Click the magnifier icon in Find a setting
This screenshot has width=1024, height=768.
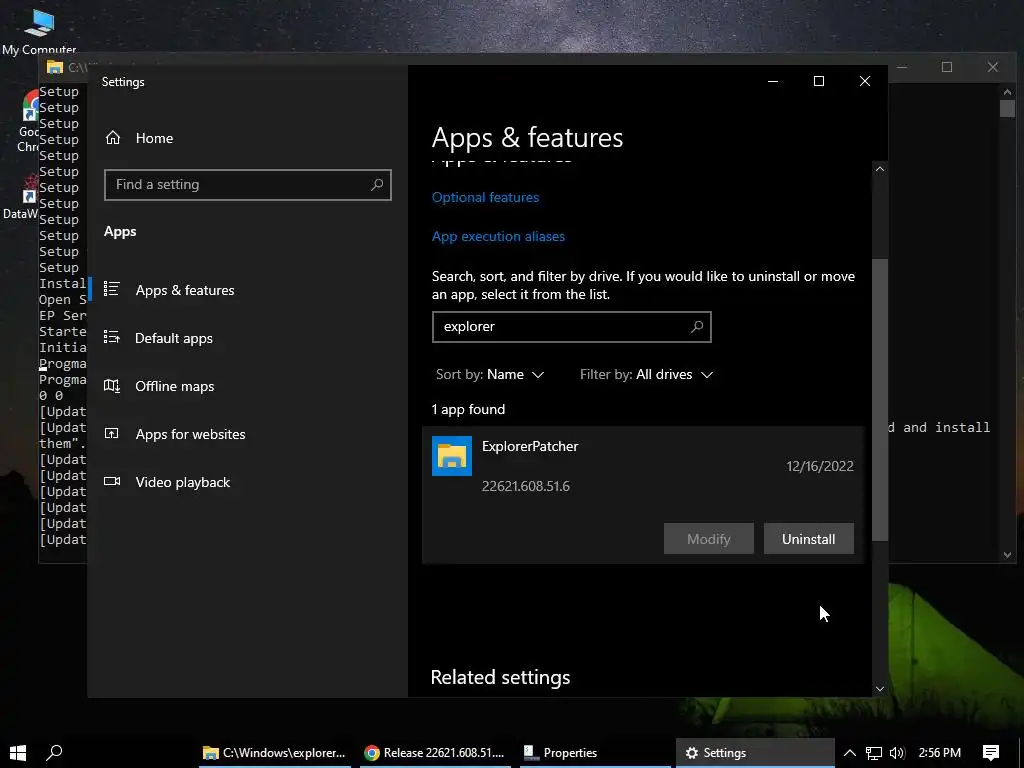[377, 185]
